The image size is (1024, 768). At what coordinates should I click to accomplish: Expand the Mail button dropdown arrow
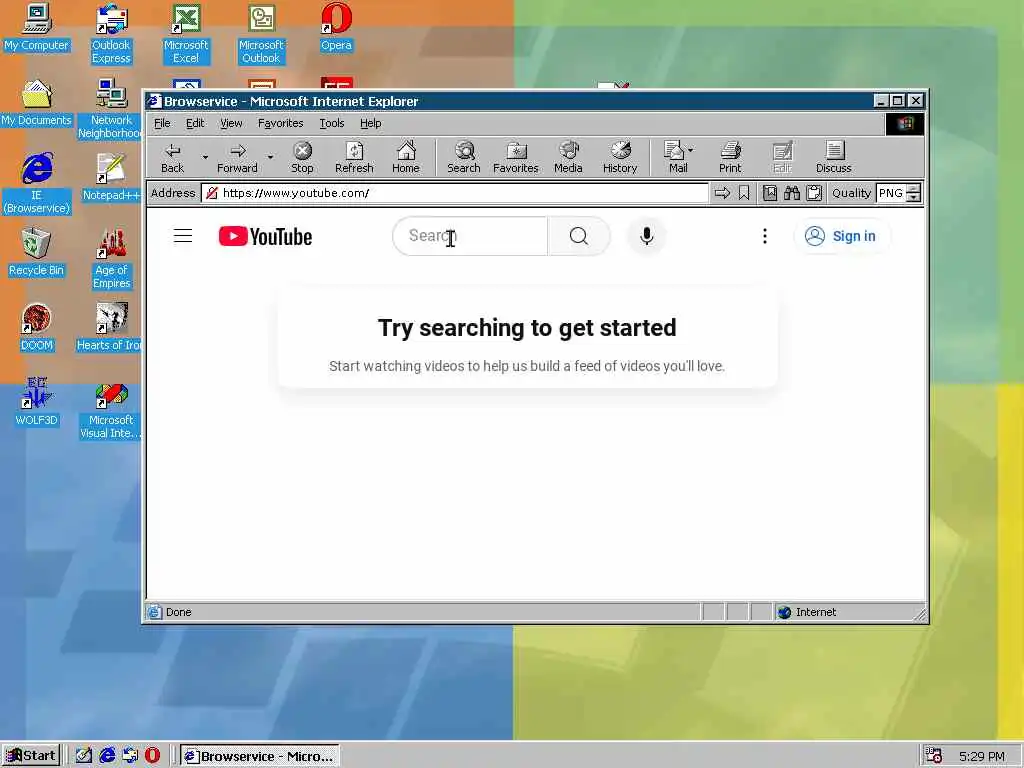[690, 150]
